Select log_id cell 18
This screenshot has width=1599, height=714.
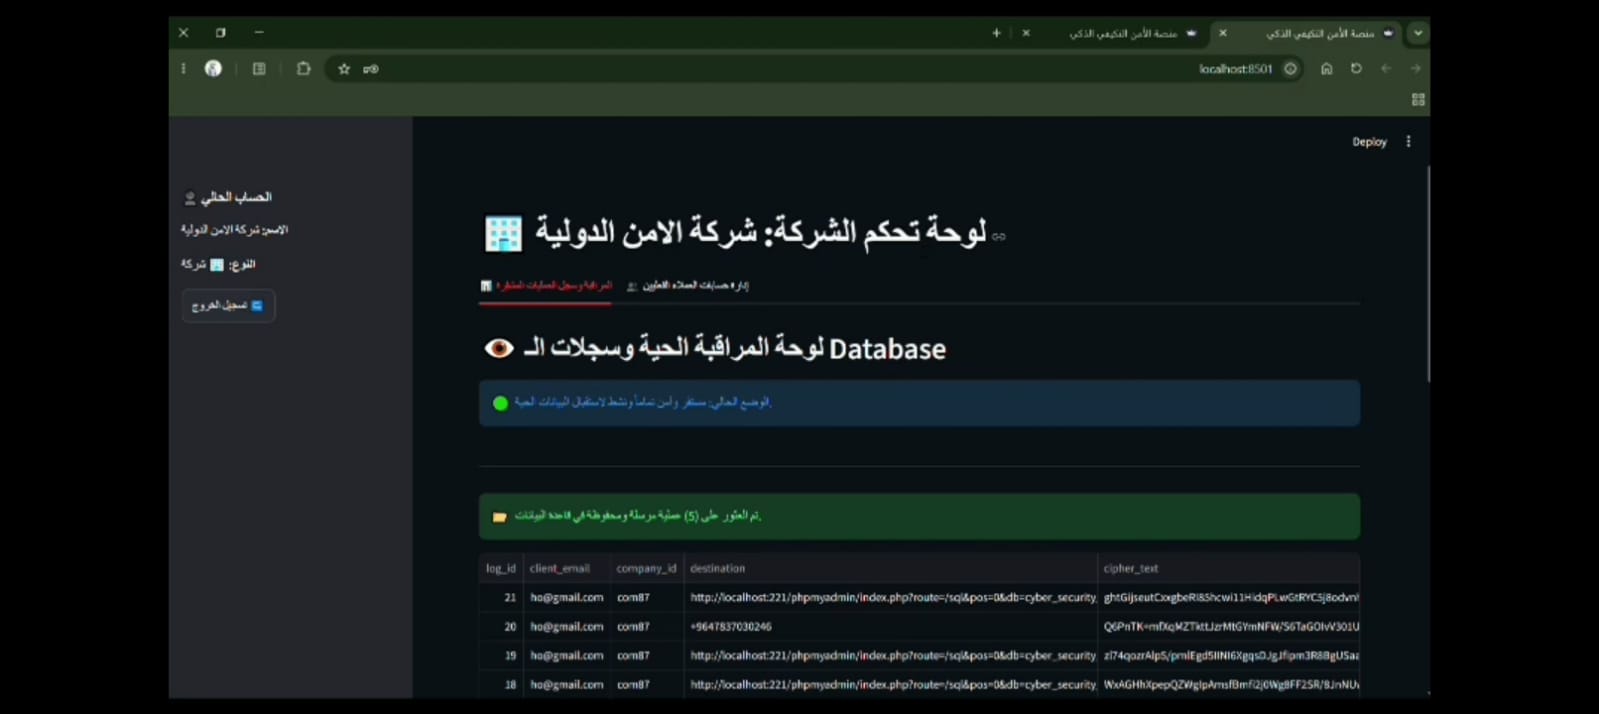coord(501,684)
